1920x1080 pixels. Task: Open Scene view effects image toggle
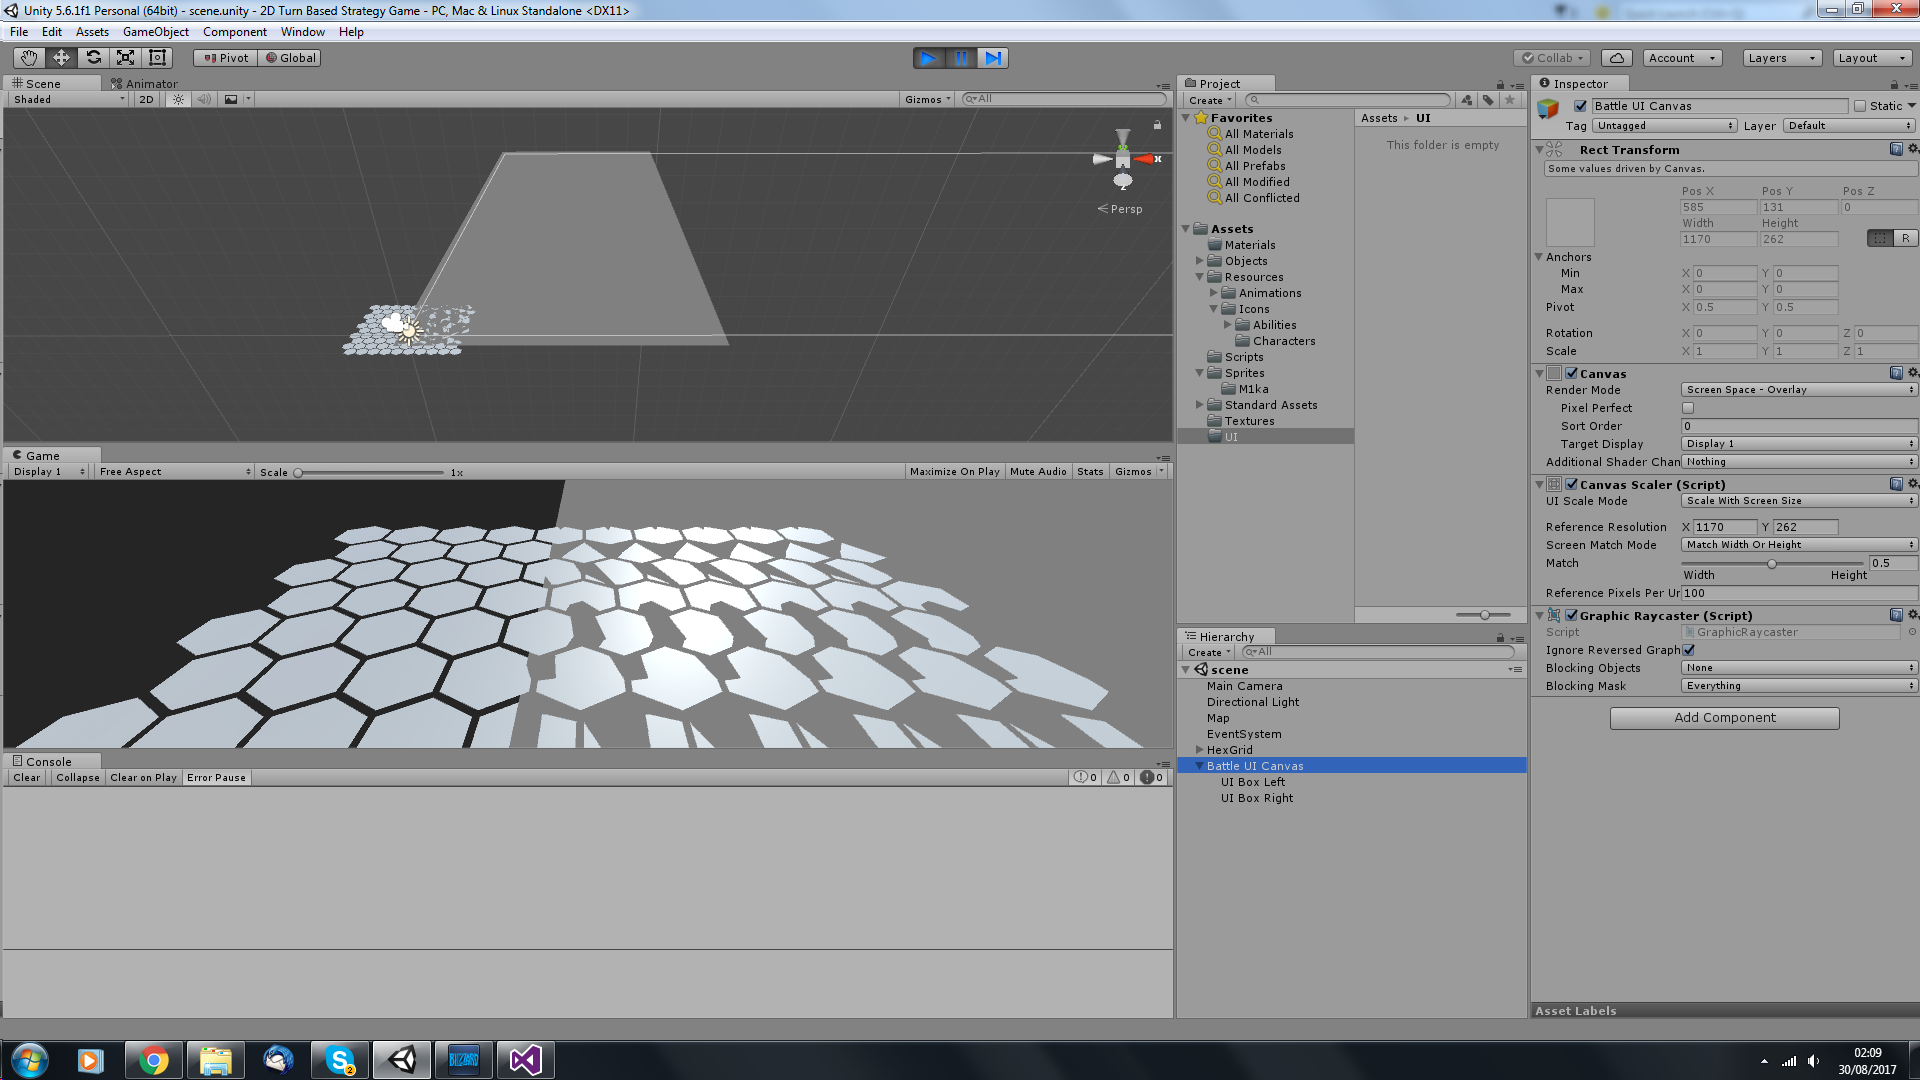coord(231,99)
